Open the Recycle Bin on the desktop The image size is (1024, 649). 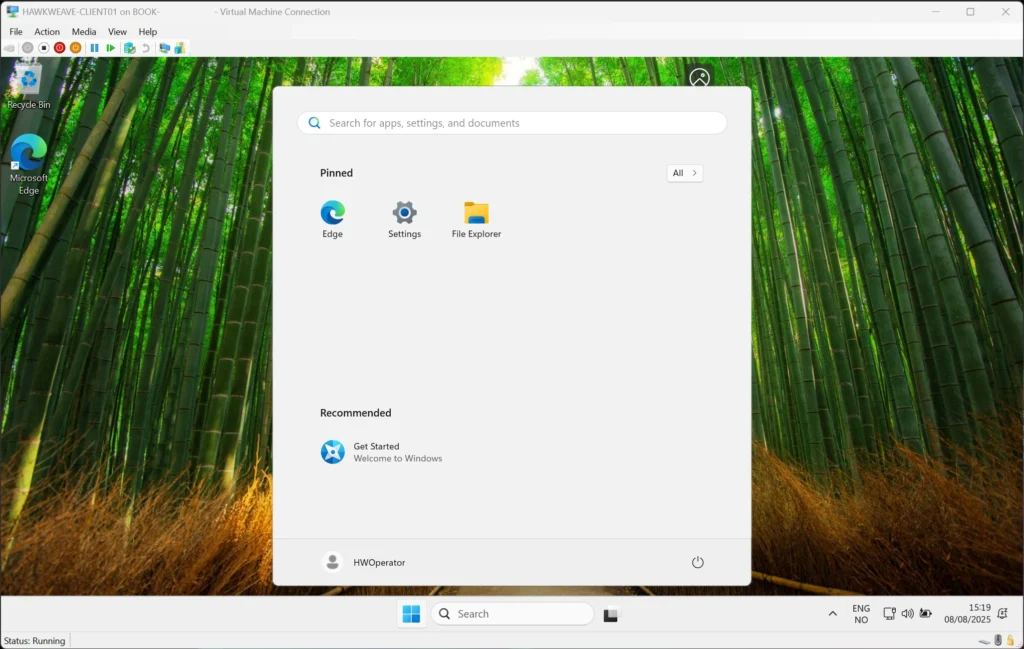(28, 86)
